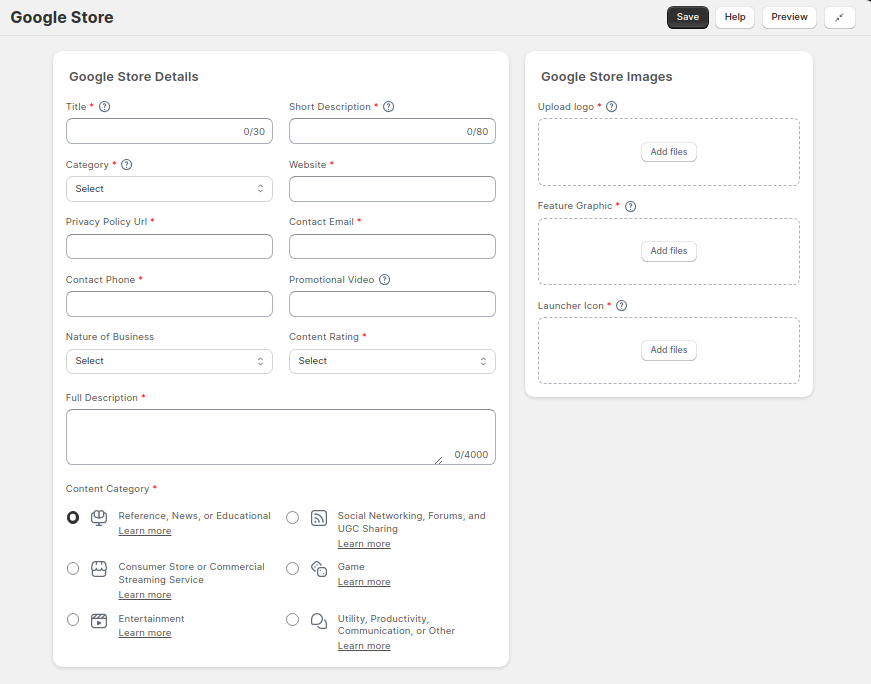Click inside the Full Description textarea
This screenshot has width=871, height=684.
point(281,437)
